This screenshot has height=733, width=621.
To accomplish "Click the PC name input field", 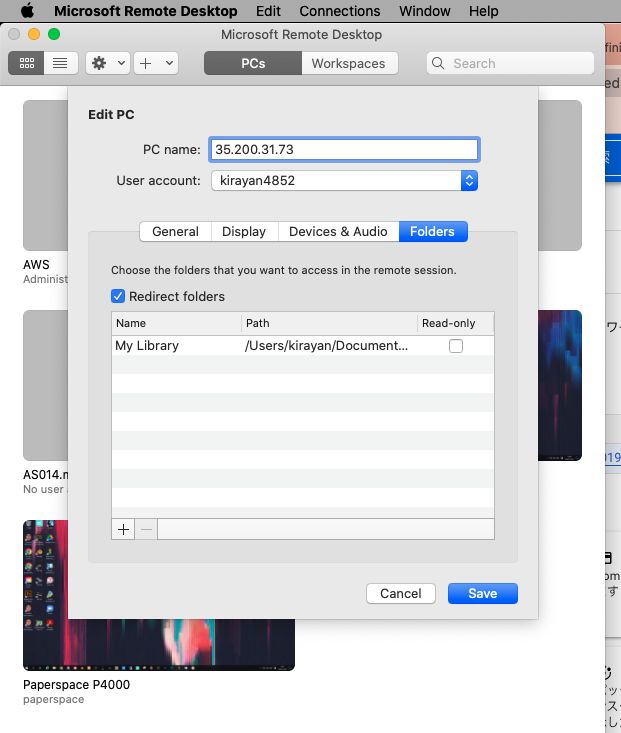I will coord(344,150).
